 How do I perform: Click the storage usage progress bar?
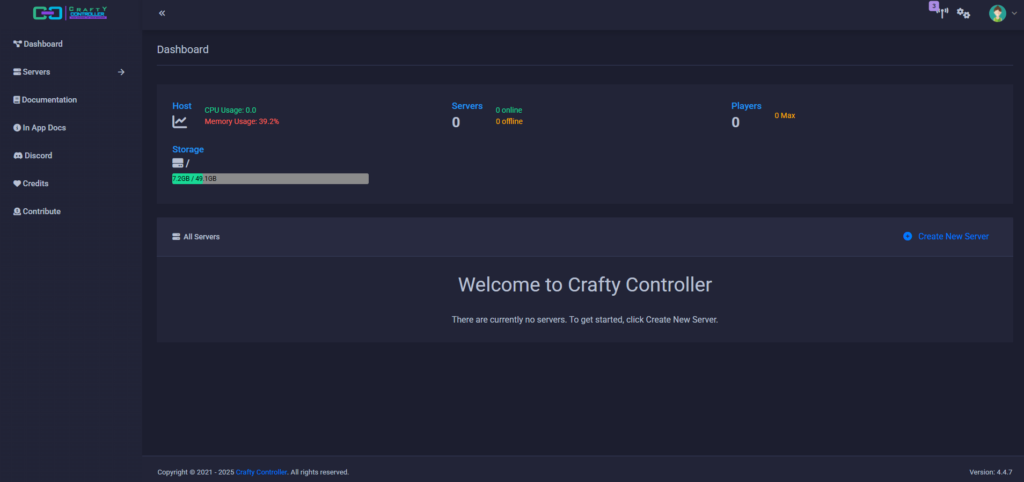pos(270,178)
